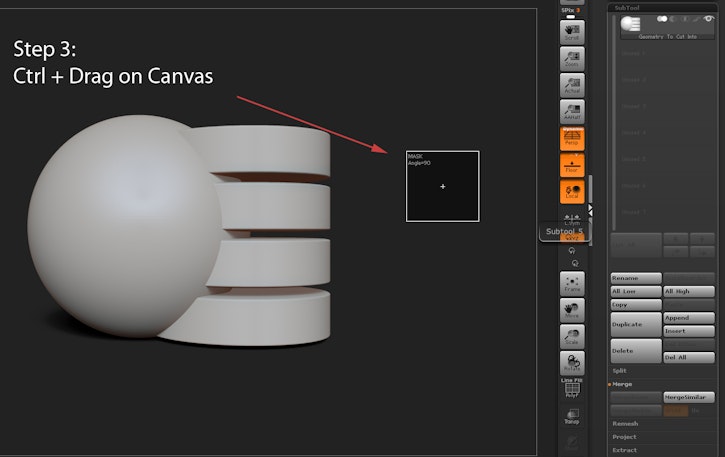The image size is (725, 457).
Task: Click Del All subtools button
Action: coord(689,358)
